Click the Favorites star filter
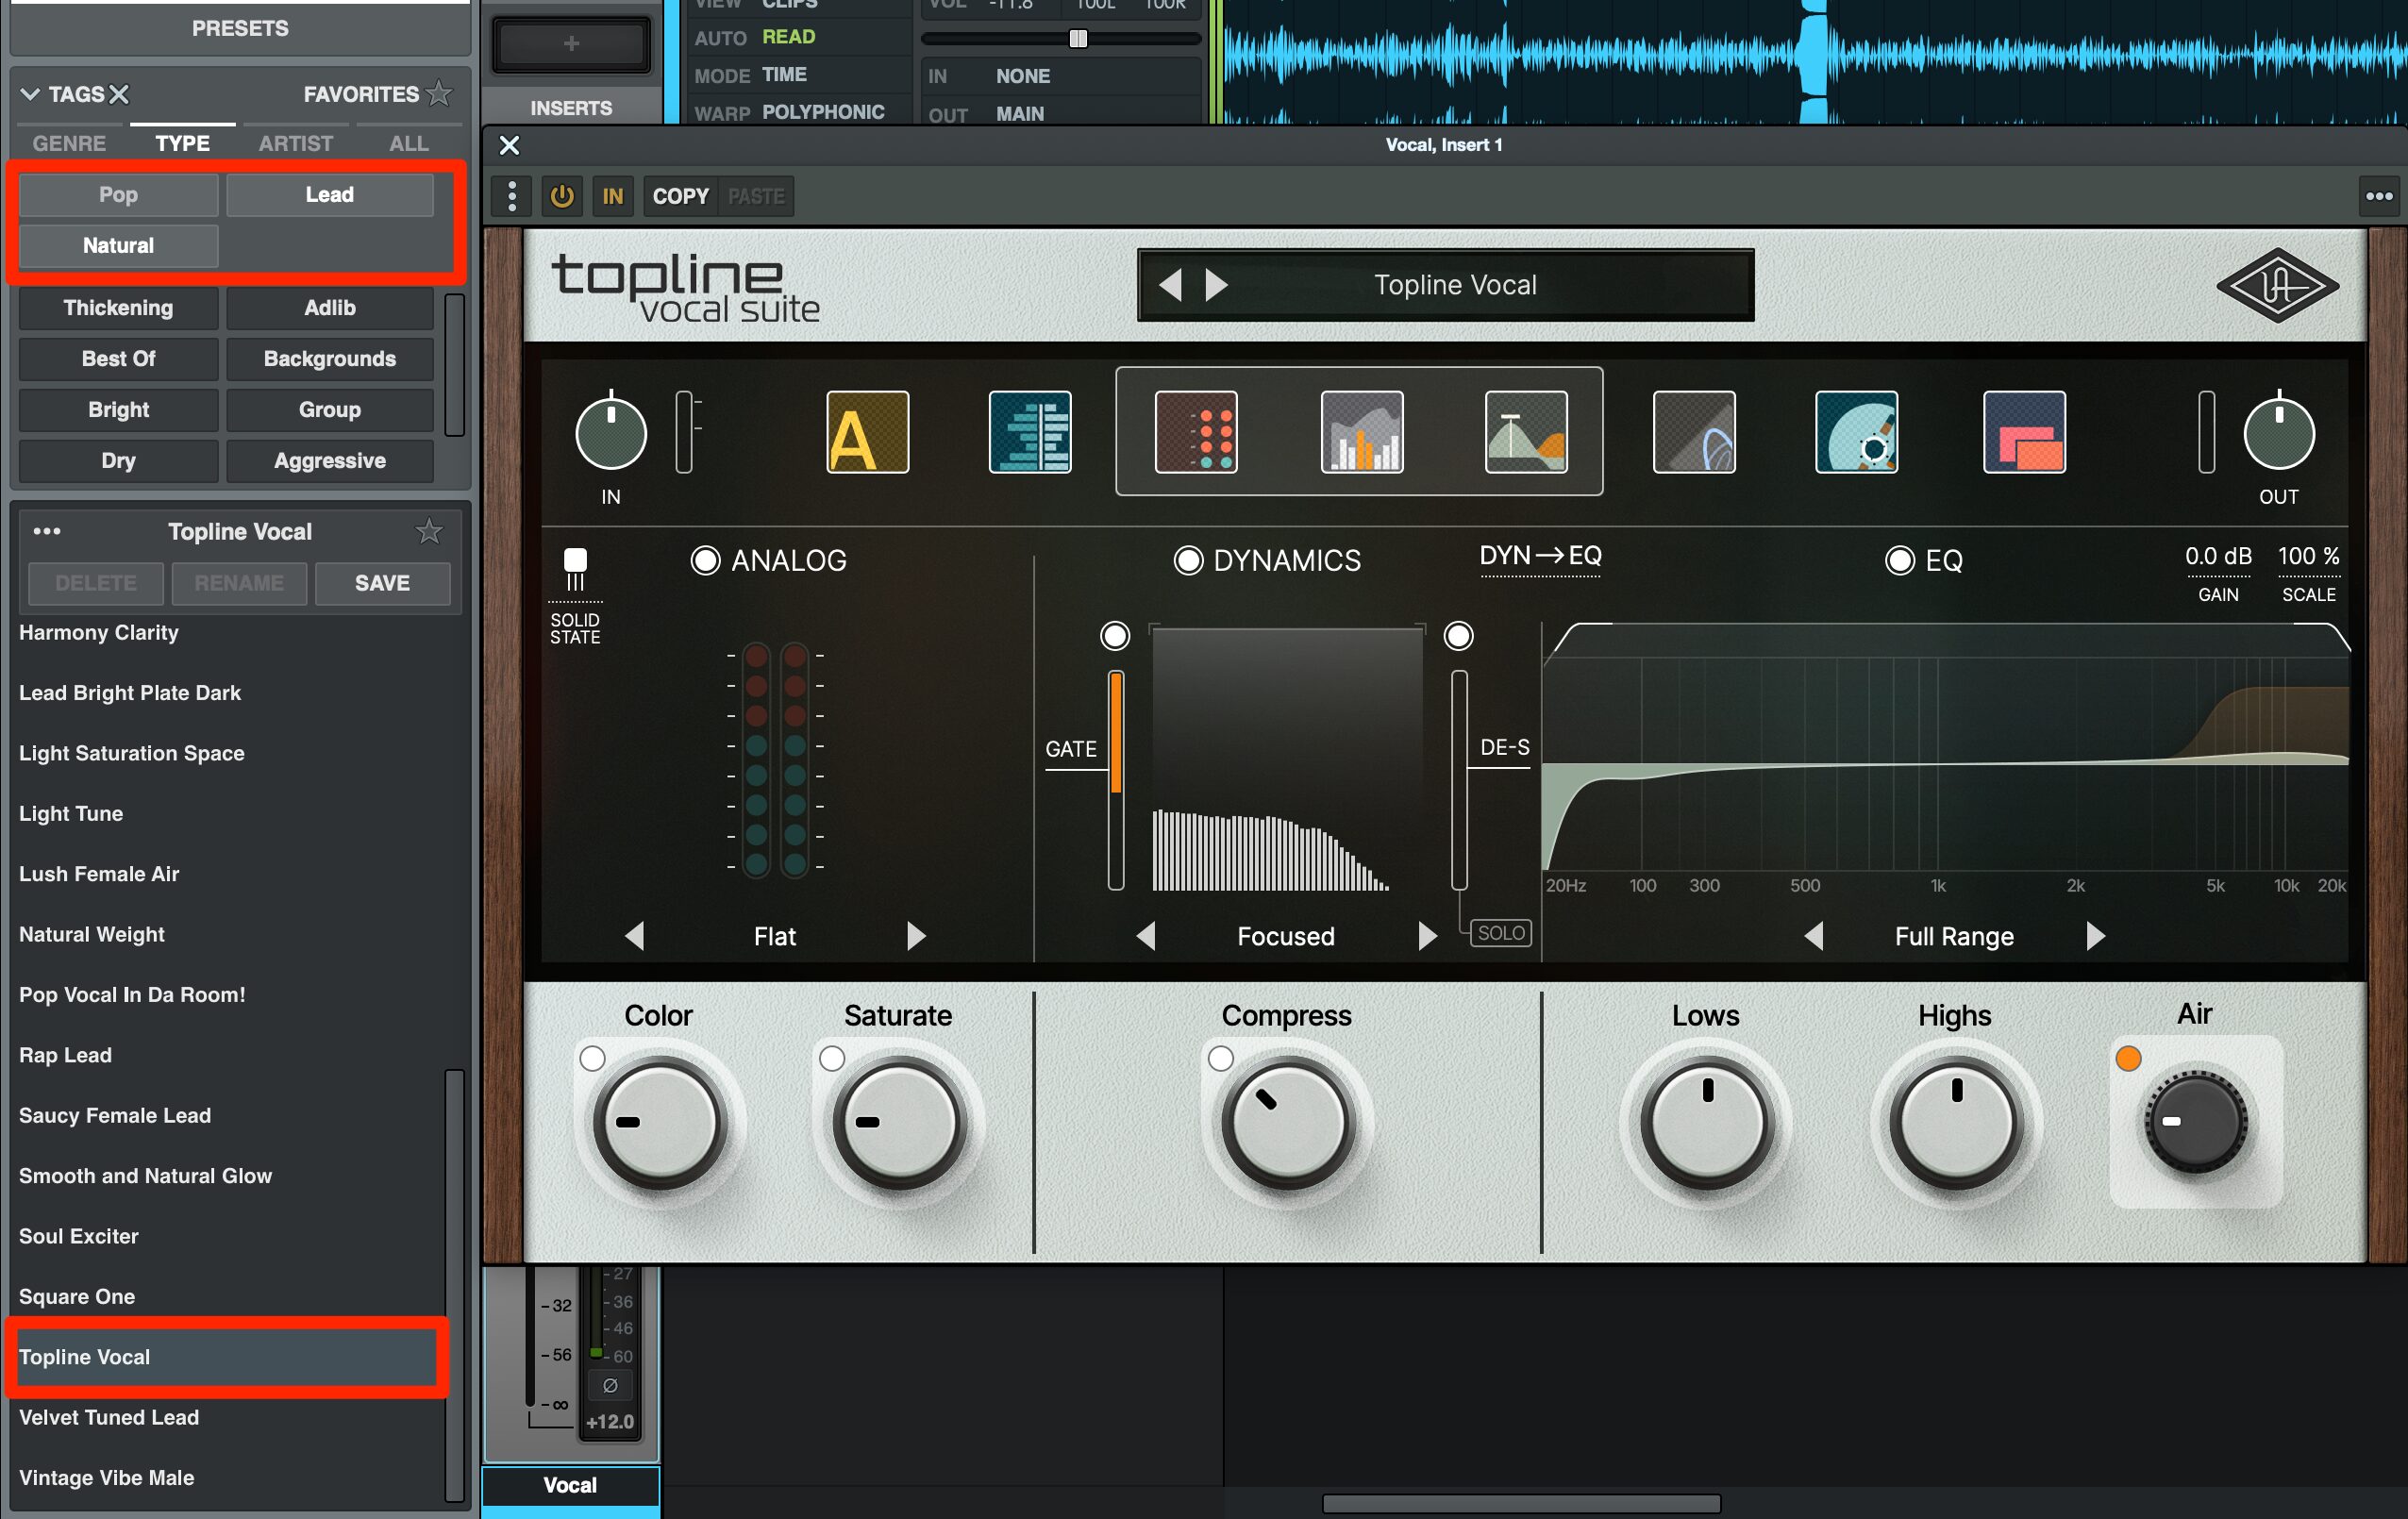Image resolution: width=2408 pixels, height=1519 pixels. [x=438, y=94]
